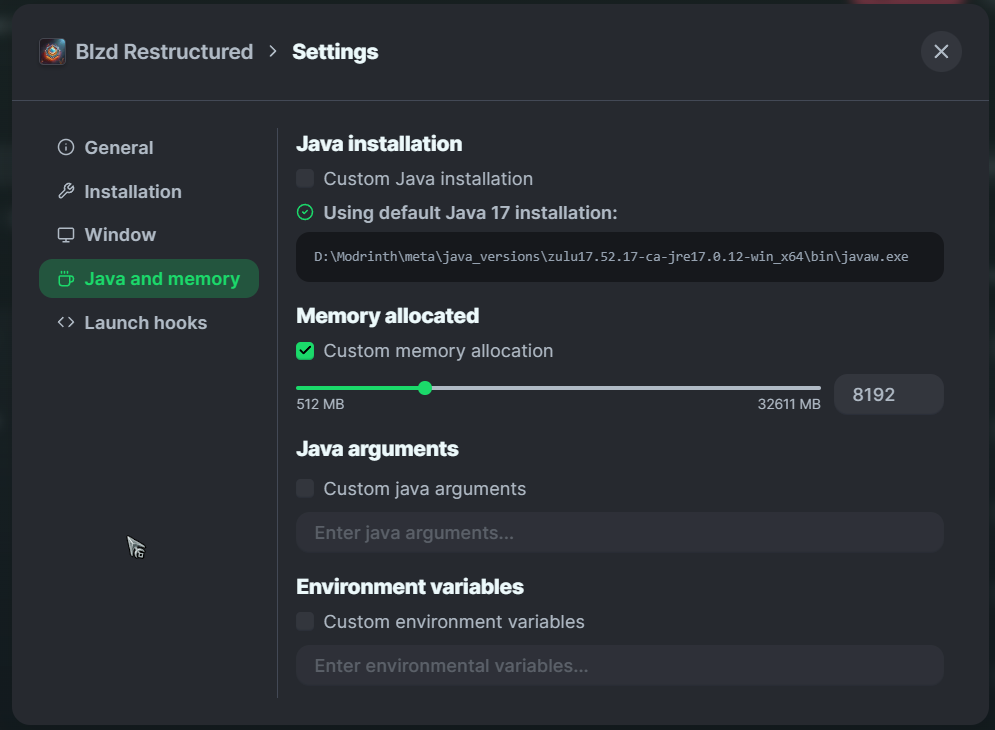
Task: Tick Custom environment variables checkbox
Action: click(x=305, y=622)
